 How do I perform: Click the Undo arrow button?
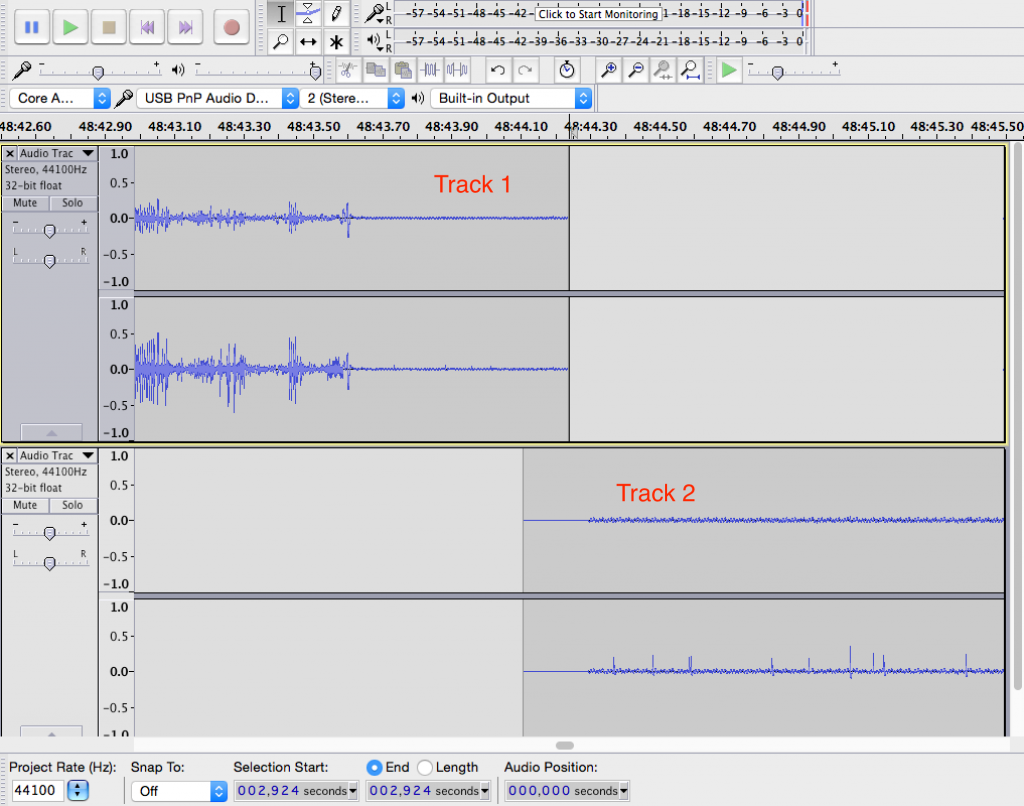click(497, 70)
